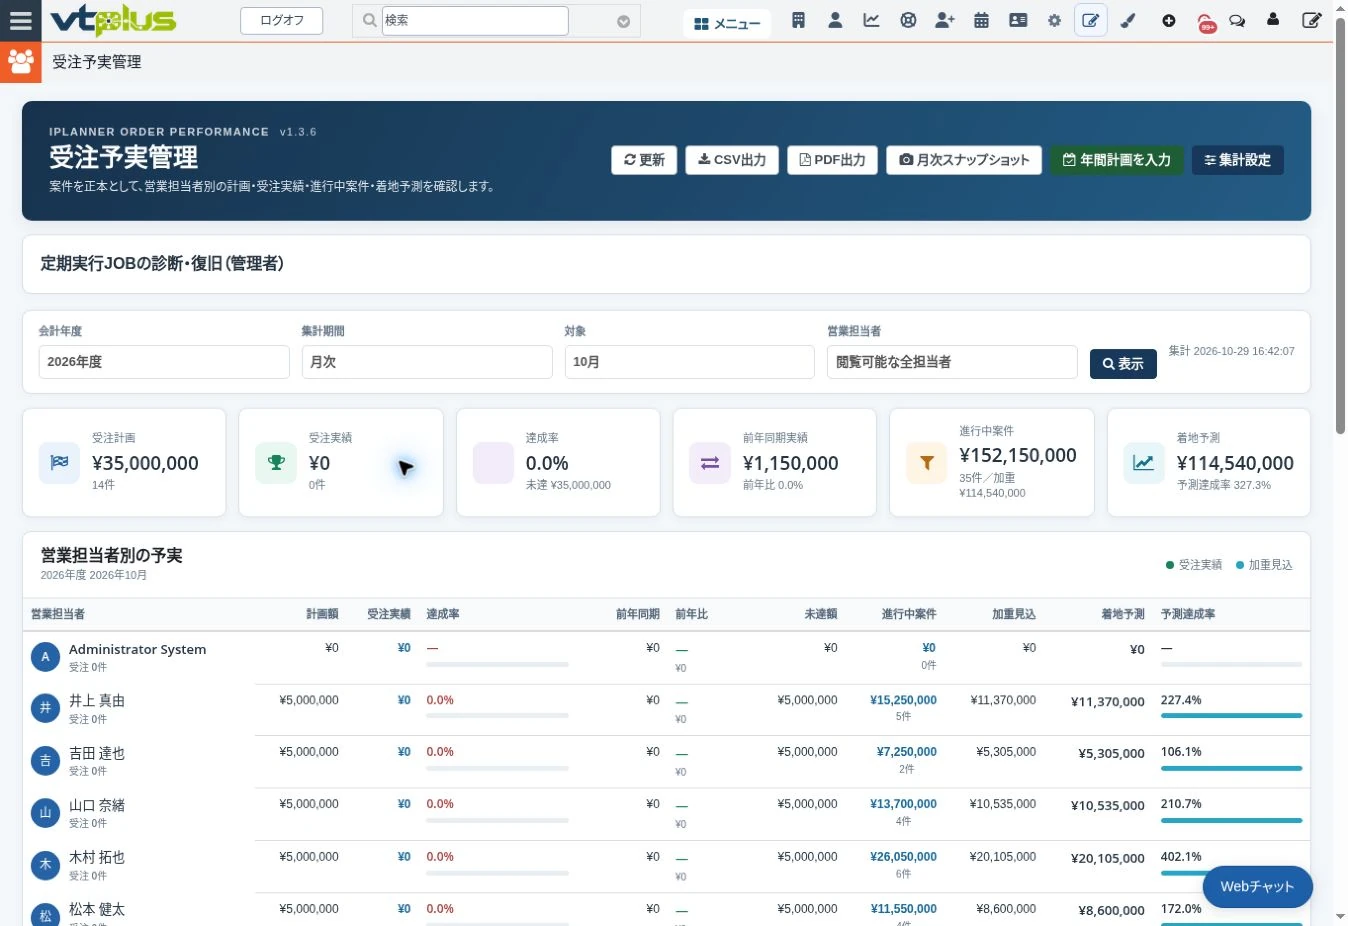
Task: Export with the PDF出力 button
Action: pos(832,160)
